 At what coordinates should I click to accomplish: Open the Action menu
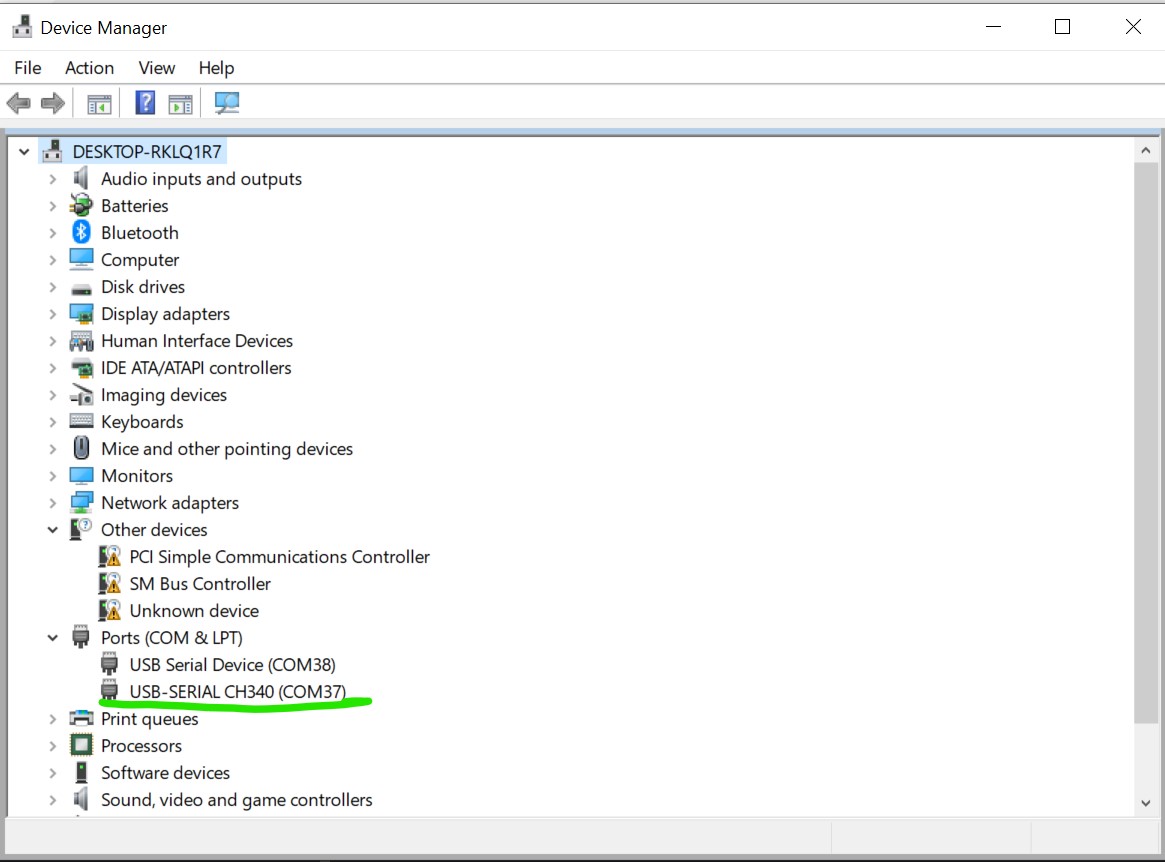pos(89,68)
